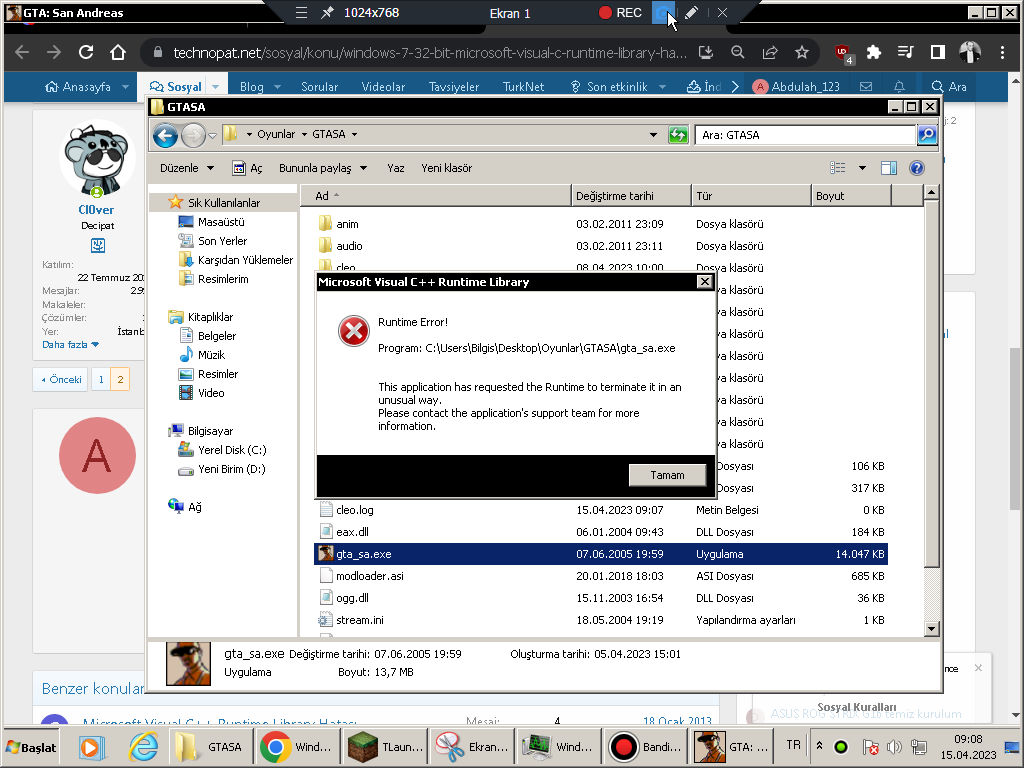1024x768 pixels.
Task: Click Aç toolbar button
Action: (248, 168)
